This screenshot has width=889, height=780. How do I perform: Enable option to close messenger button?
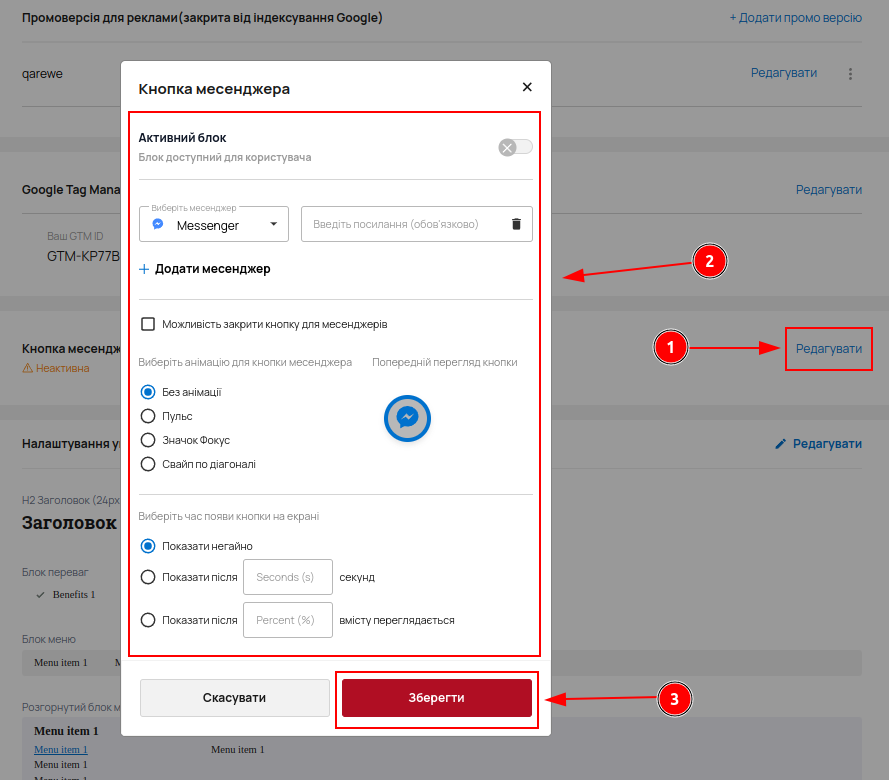coord(148,324)
